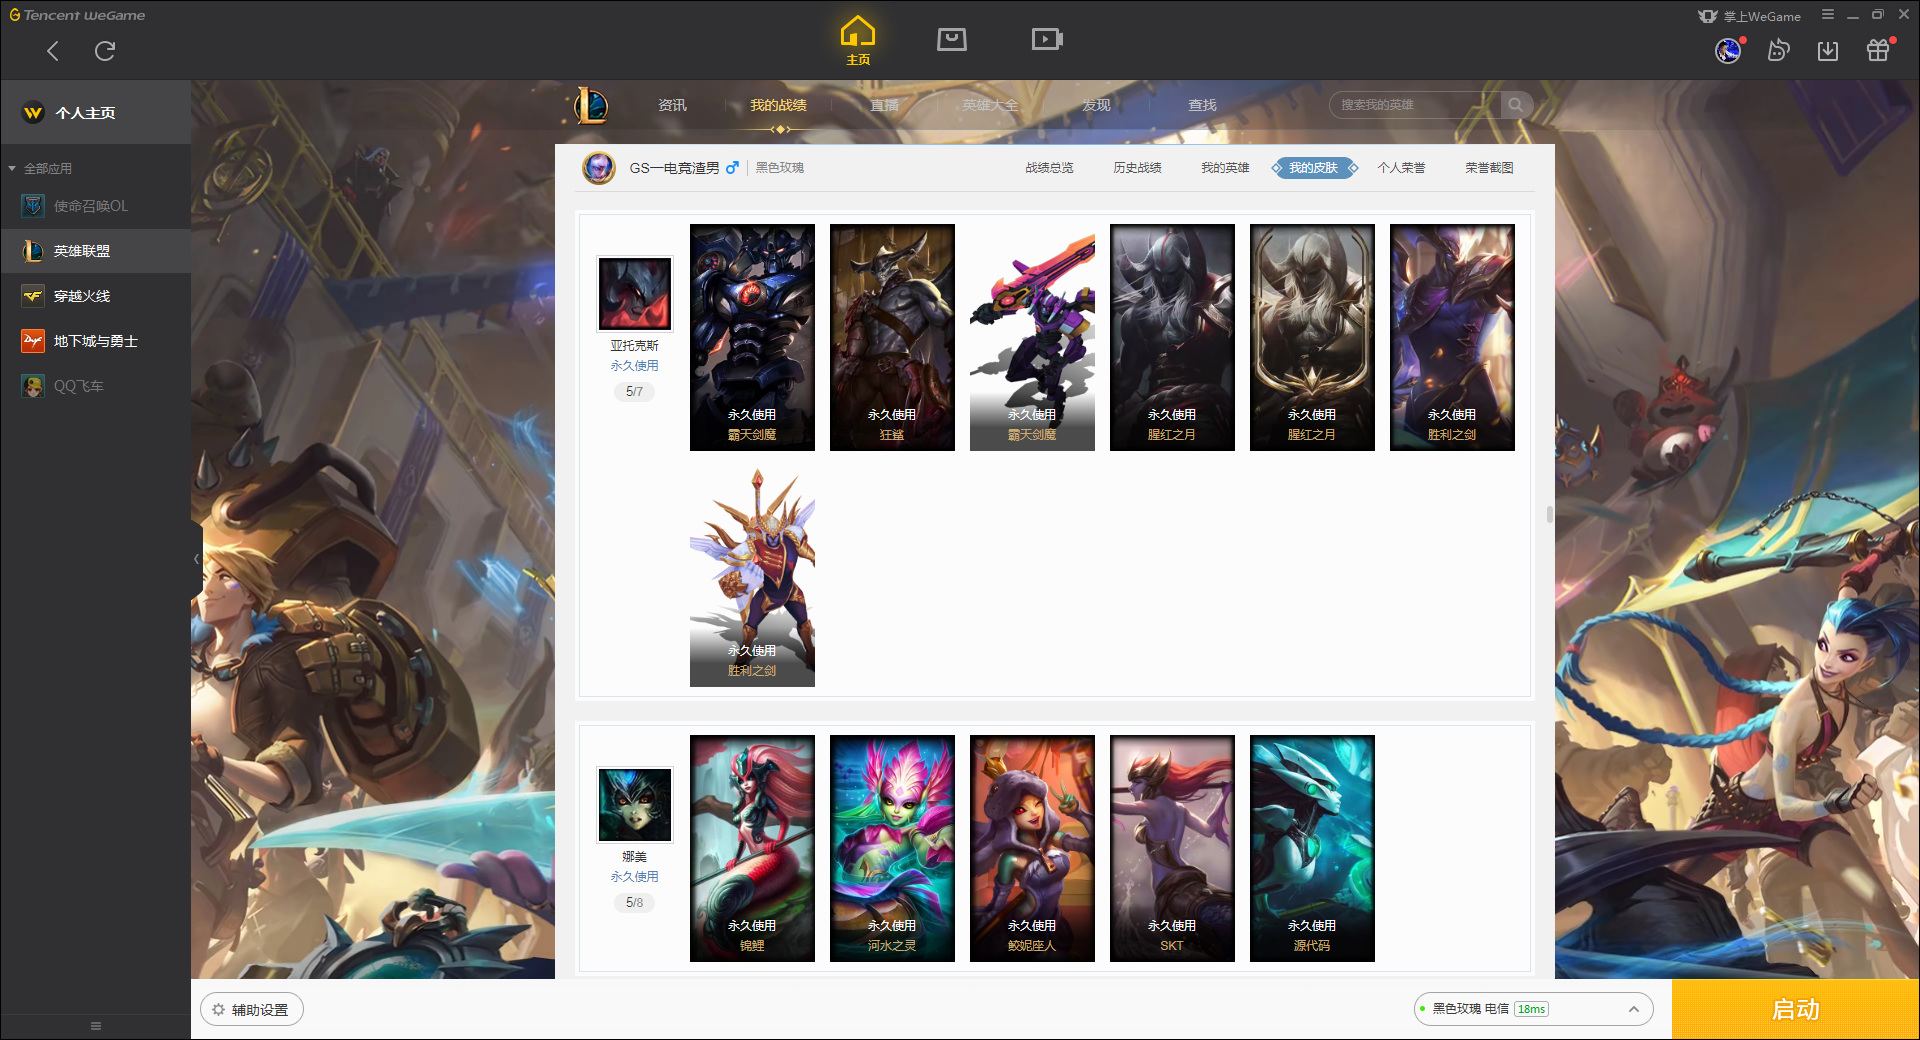Click the sidebar bottom list menu icon
The height and width of the screenshot is (1040, 1920).
point(96,1026)
